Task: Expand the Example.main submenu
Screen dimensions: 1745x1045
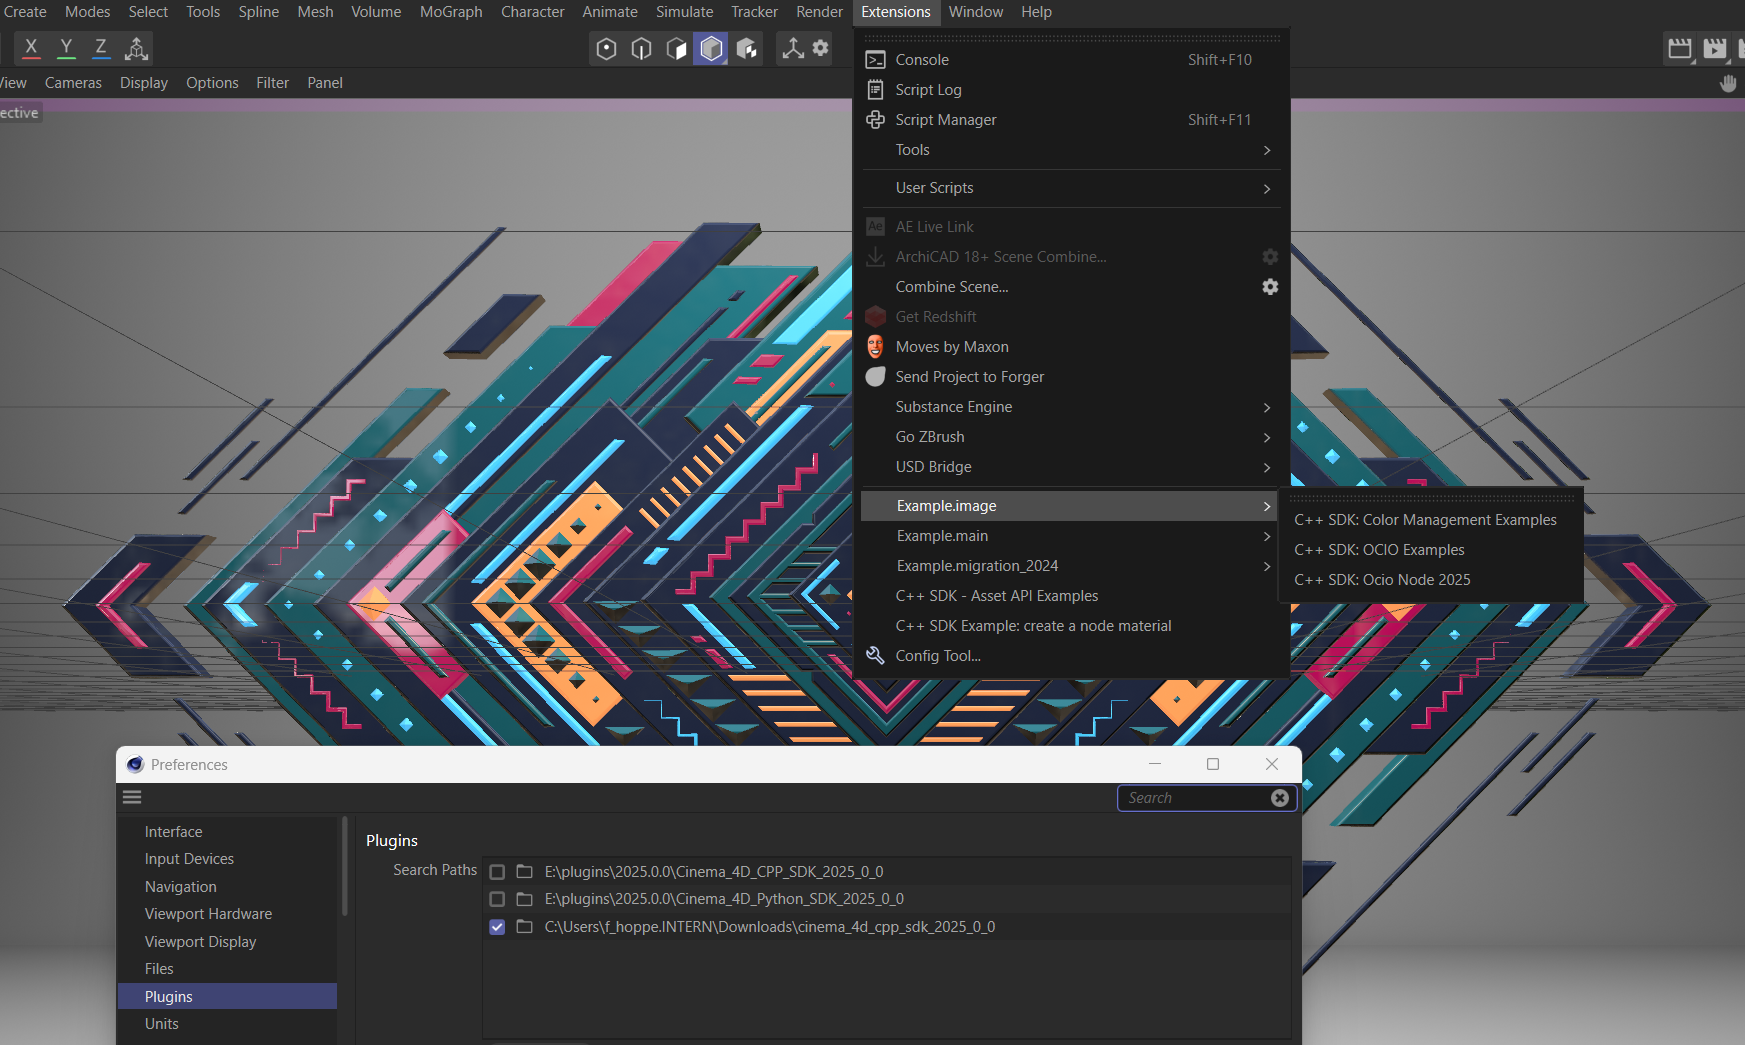Action: [1072, 536]
